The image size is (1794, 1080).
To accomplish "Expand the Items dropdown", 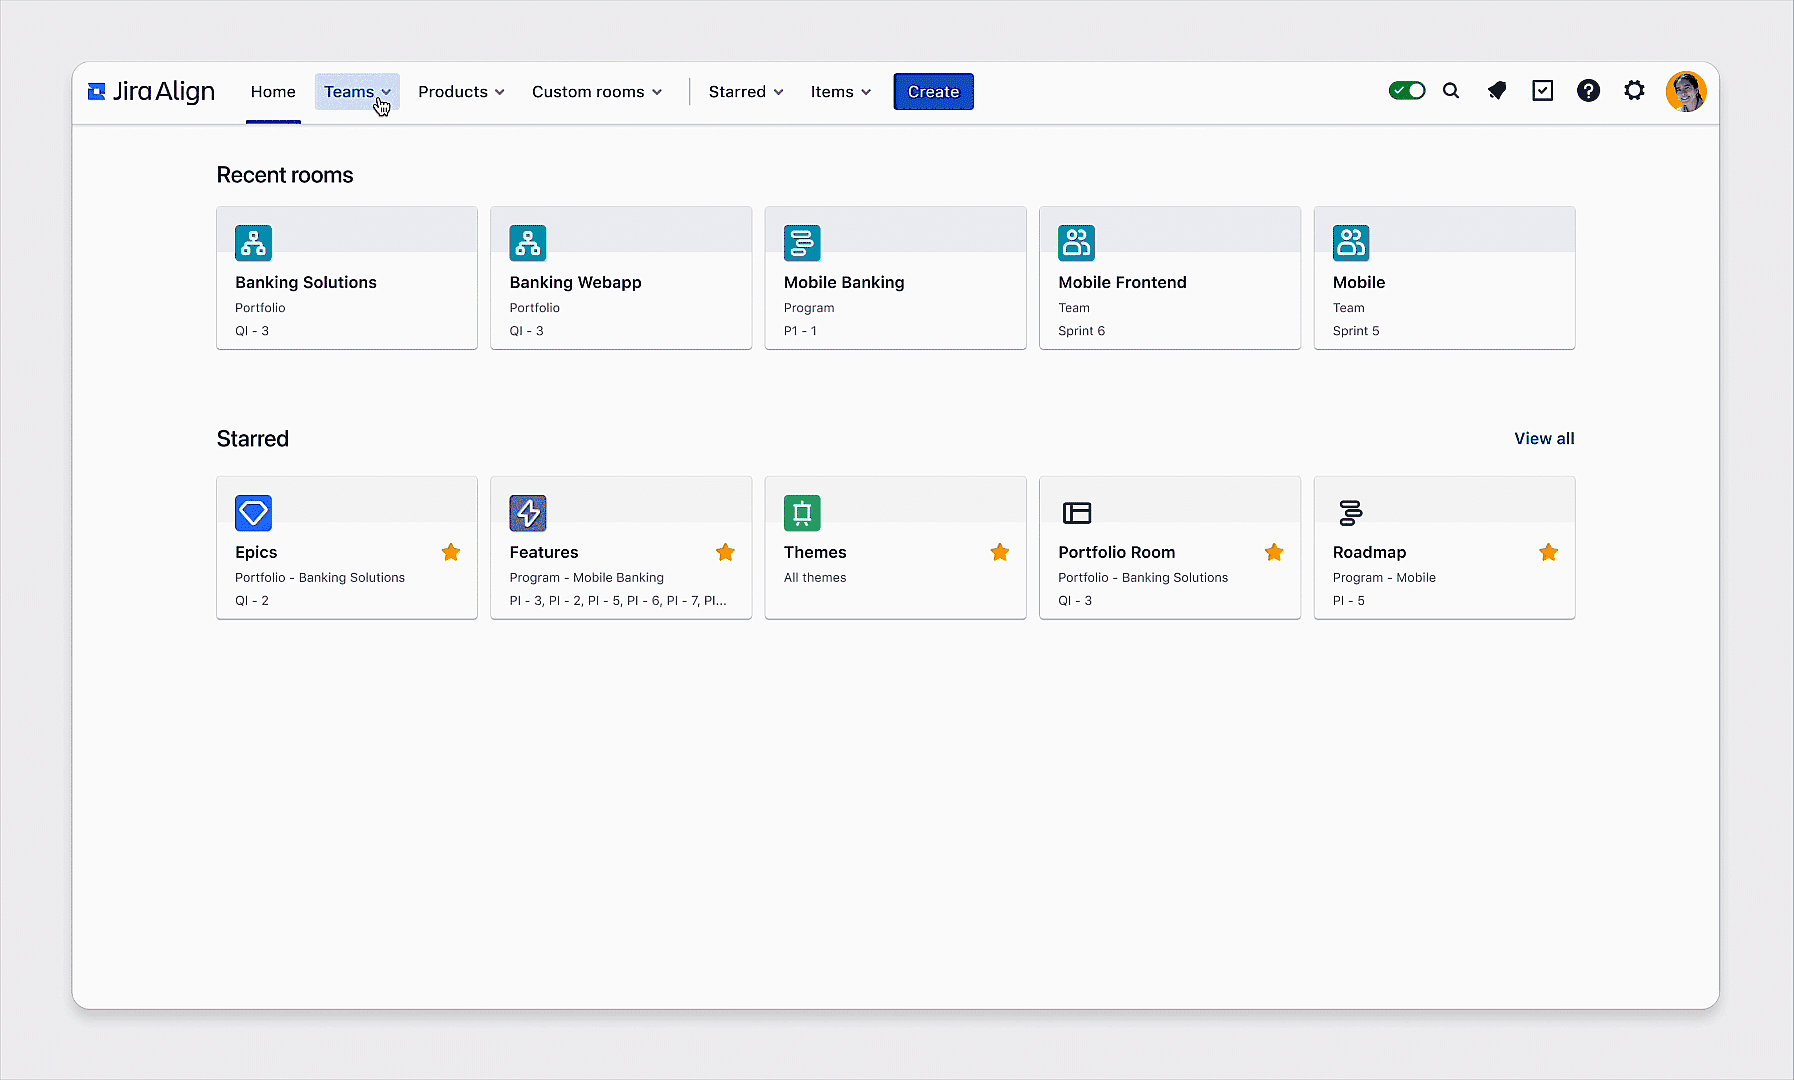I will point(839,91).
